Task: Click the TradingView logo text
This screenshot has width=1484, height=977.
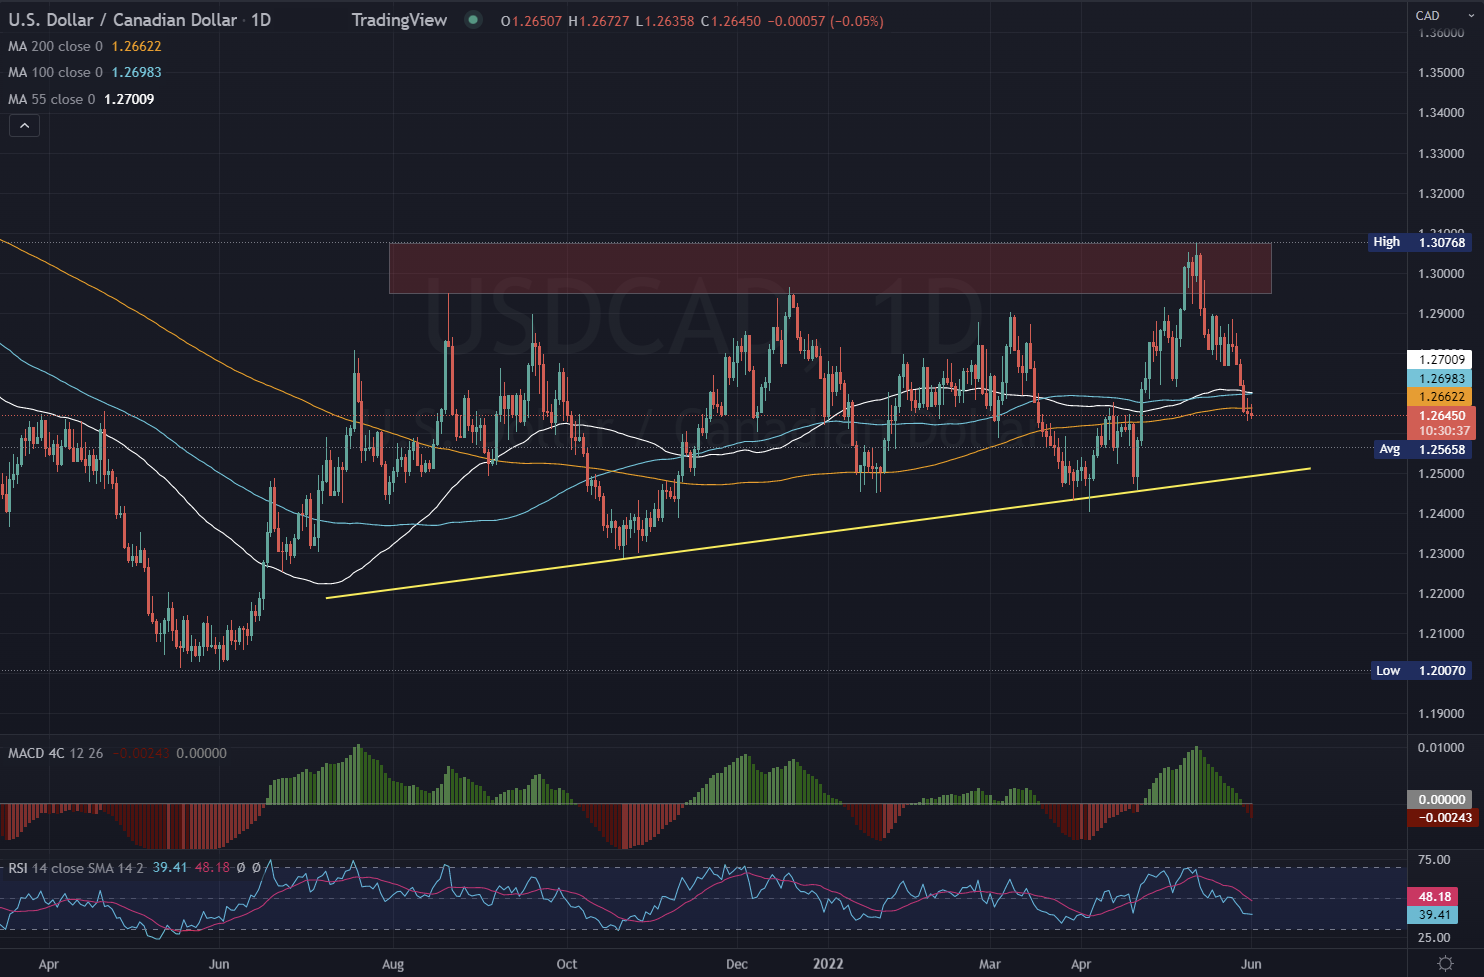Action: pos(399,20)
